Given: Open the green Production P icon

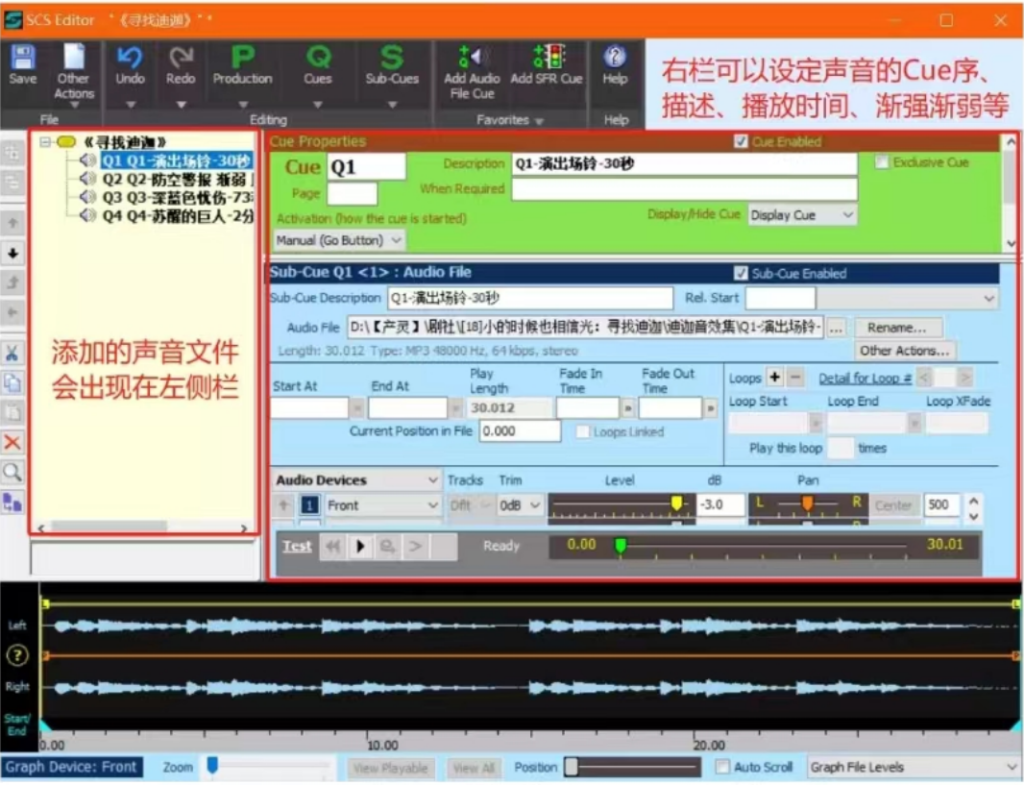Looking at the screenshot, I should (x=242, y=57).
